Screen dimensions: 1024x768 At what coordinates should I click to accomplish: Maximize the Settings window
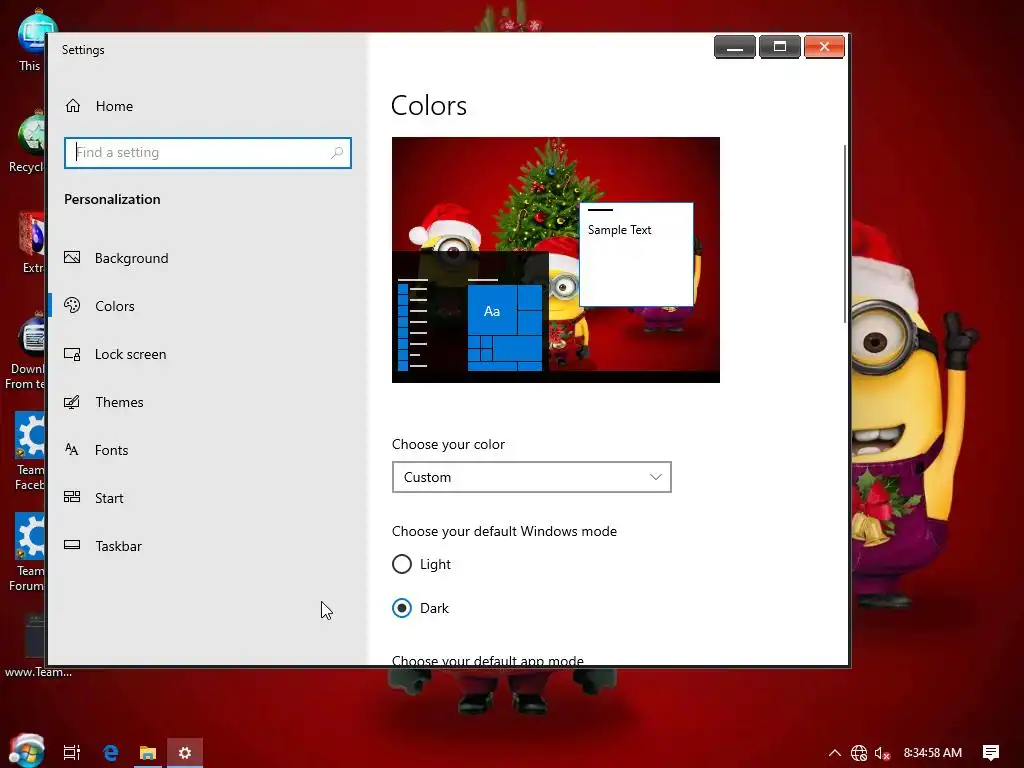click(x=780, y=47)
